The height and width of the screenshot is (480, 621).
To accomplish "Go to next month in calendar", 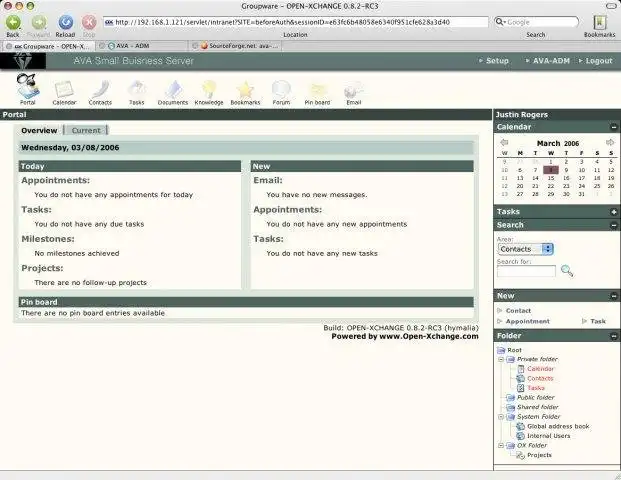I will (610, 142).
